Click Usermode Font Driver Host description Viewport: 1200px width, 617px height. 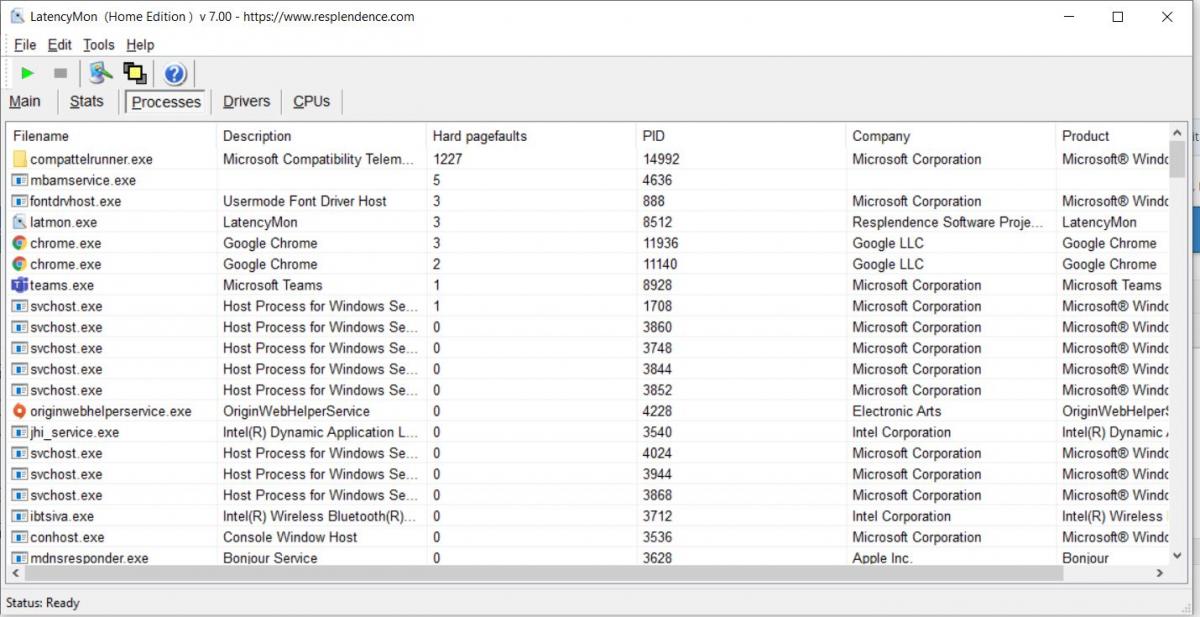305,201
